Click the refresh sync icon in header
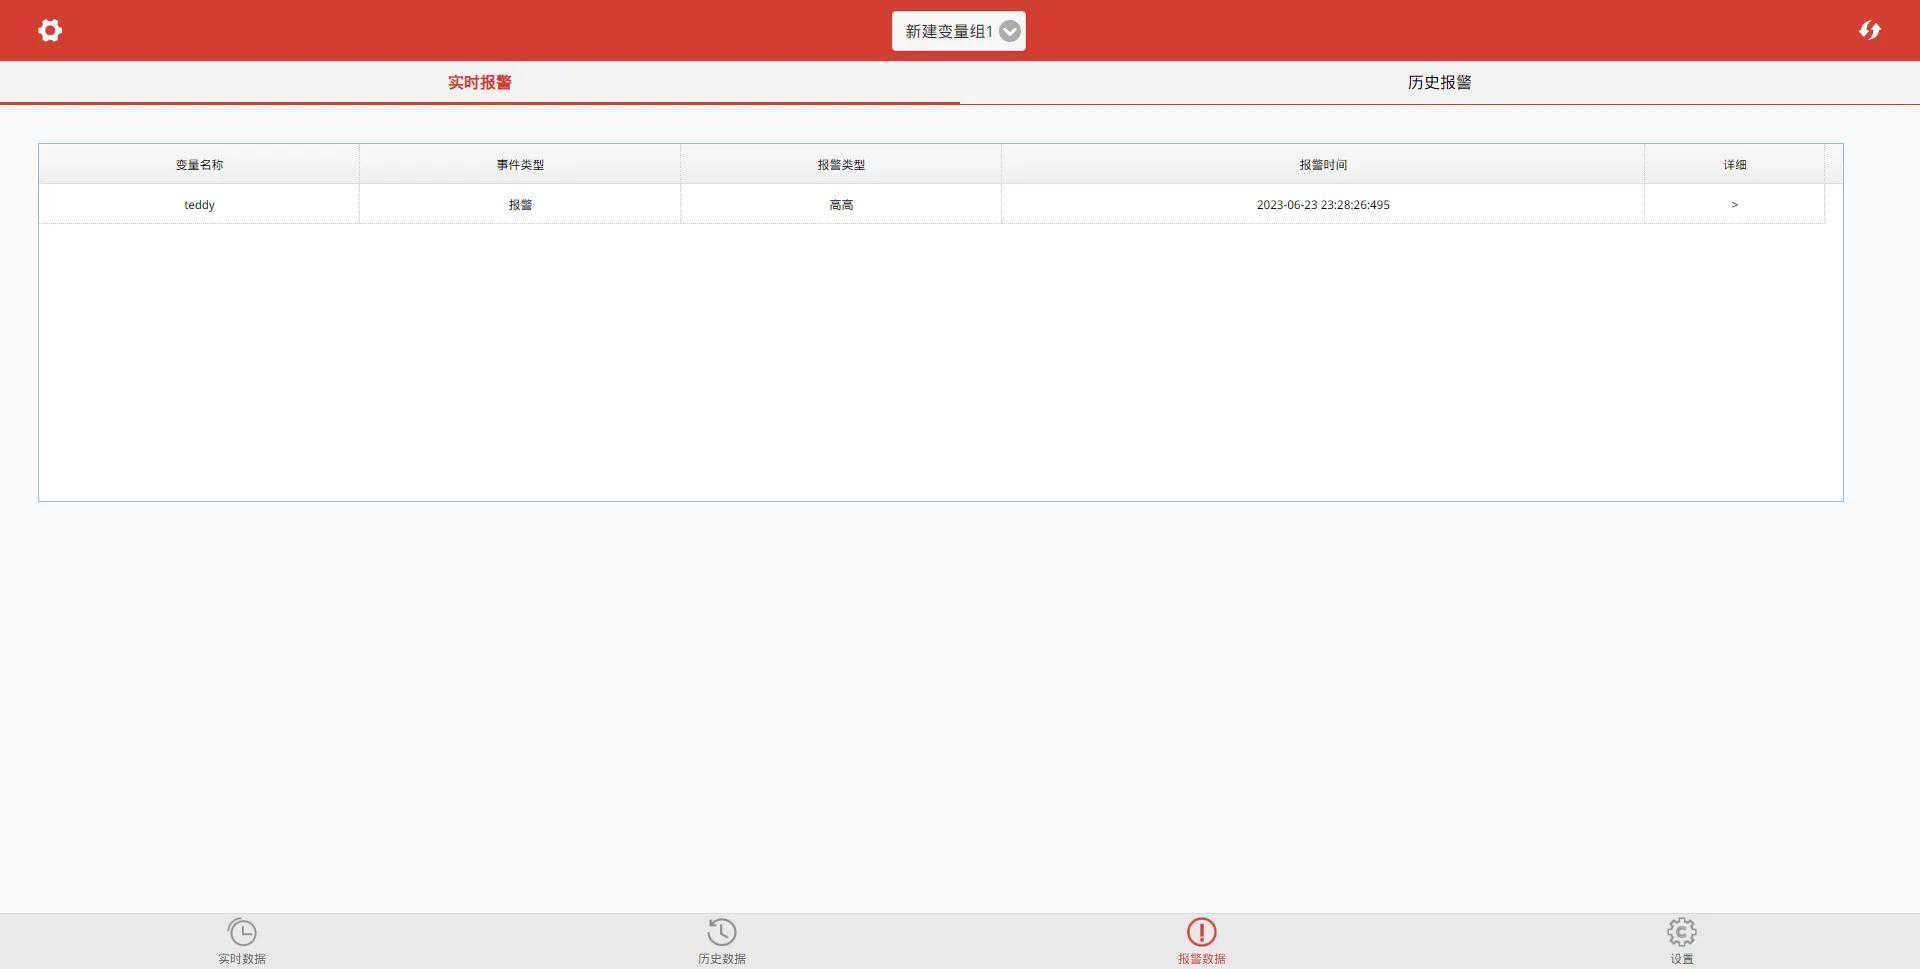The height and width of the screenshot is (969, 1920). click(x=1869, y=31)
